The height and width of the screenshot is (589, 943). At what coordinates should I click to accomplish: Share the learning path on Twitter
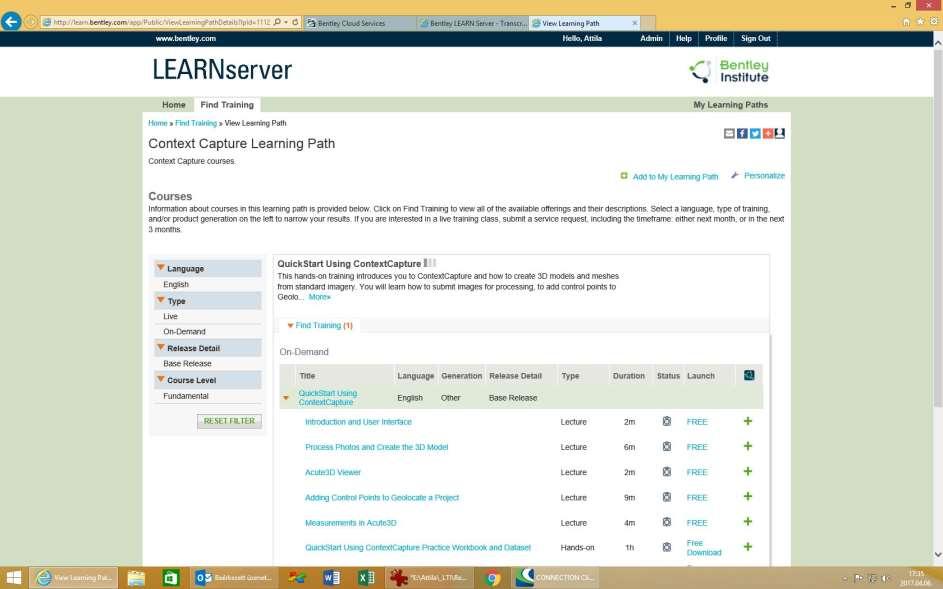(x=755, y=134)
